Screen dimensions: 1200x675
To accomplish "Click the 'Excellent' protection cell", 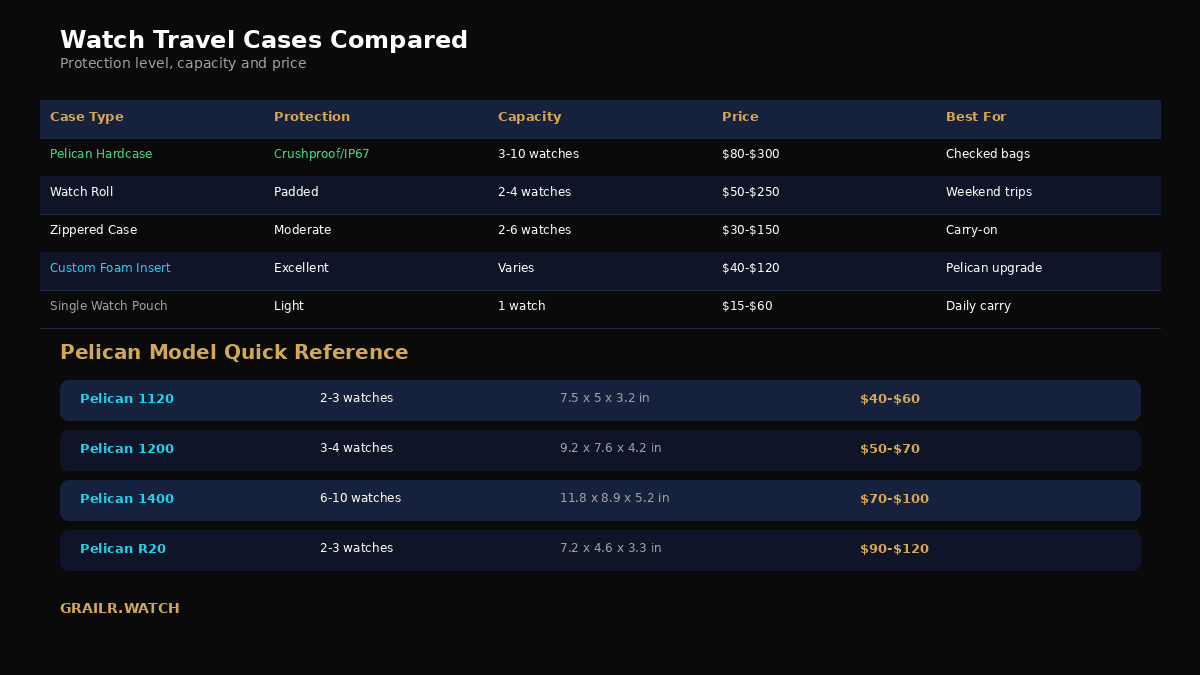I will click(301, 268).
